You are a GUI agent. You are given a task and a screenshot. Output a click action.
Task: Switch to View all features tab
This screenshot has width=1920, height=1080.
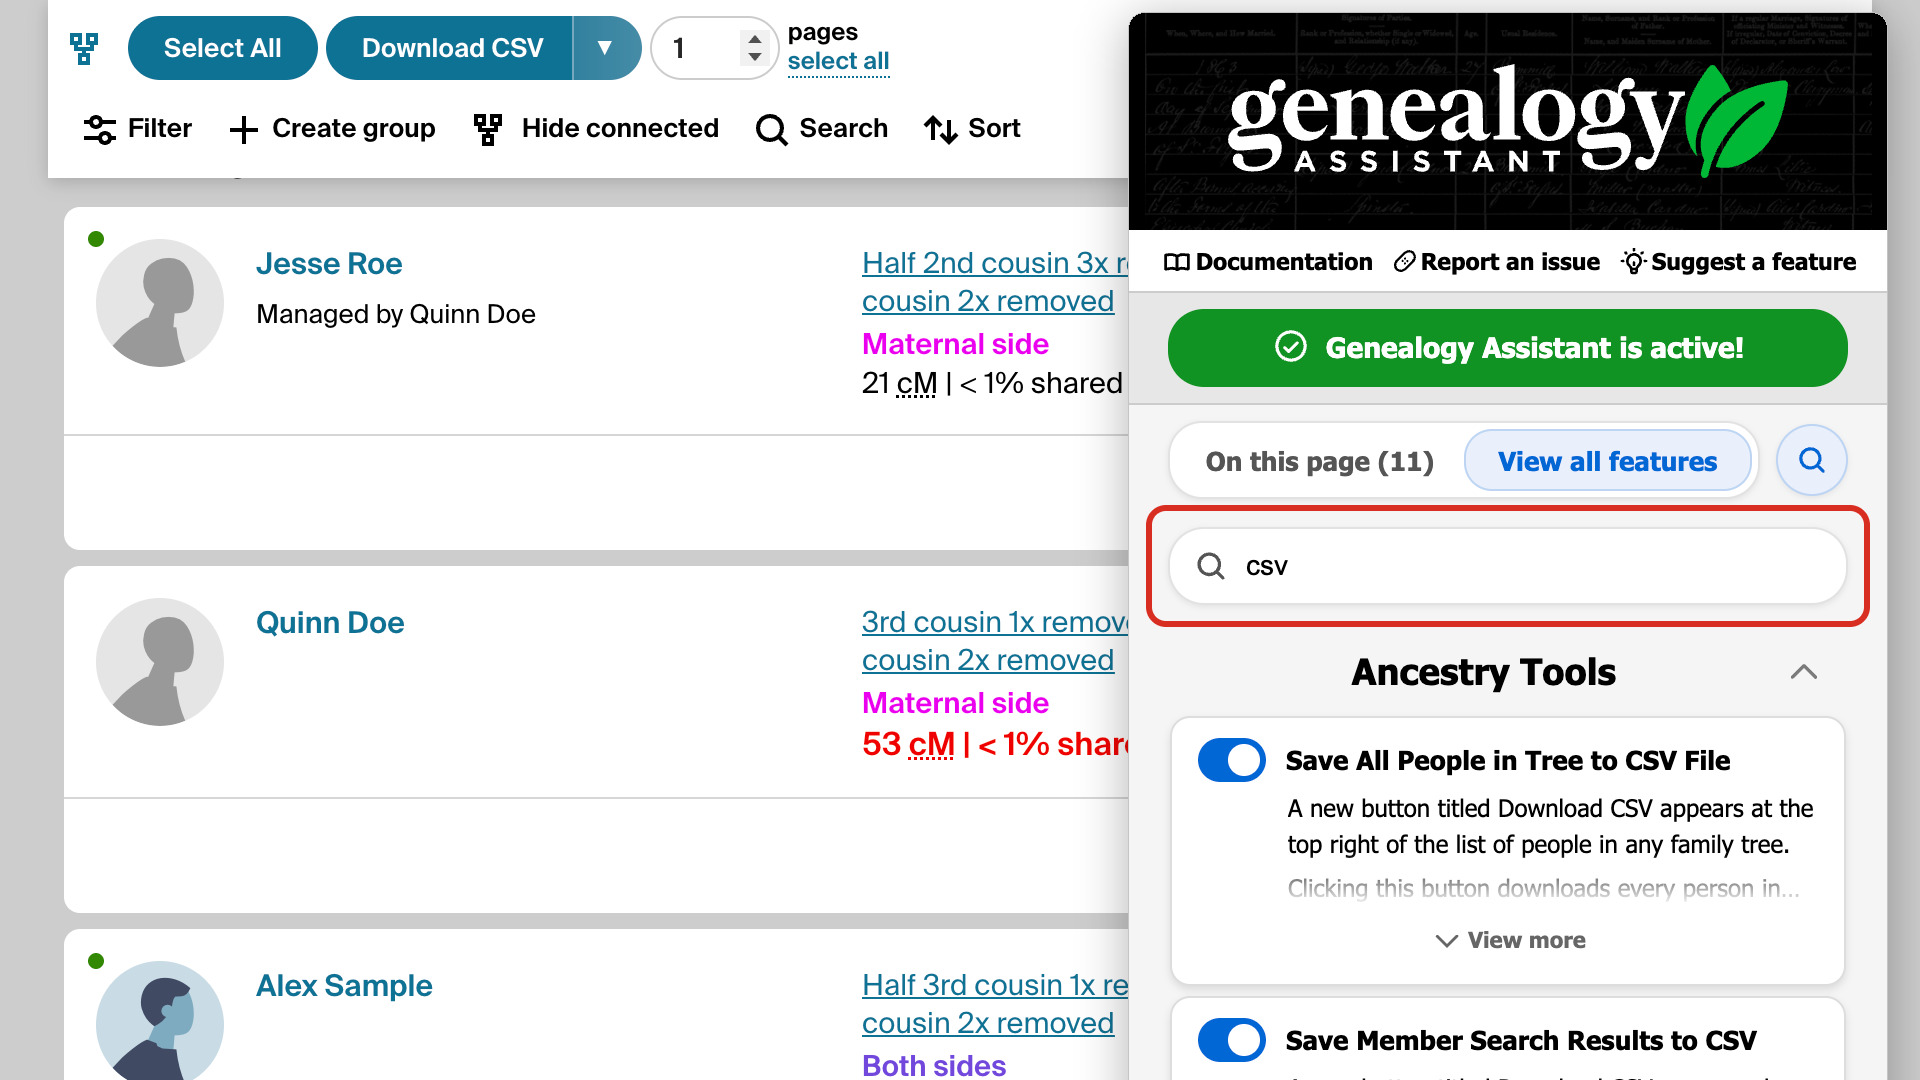tap(1607, 461)
